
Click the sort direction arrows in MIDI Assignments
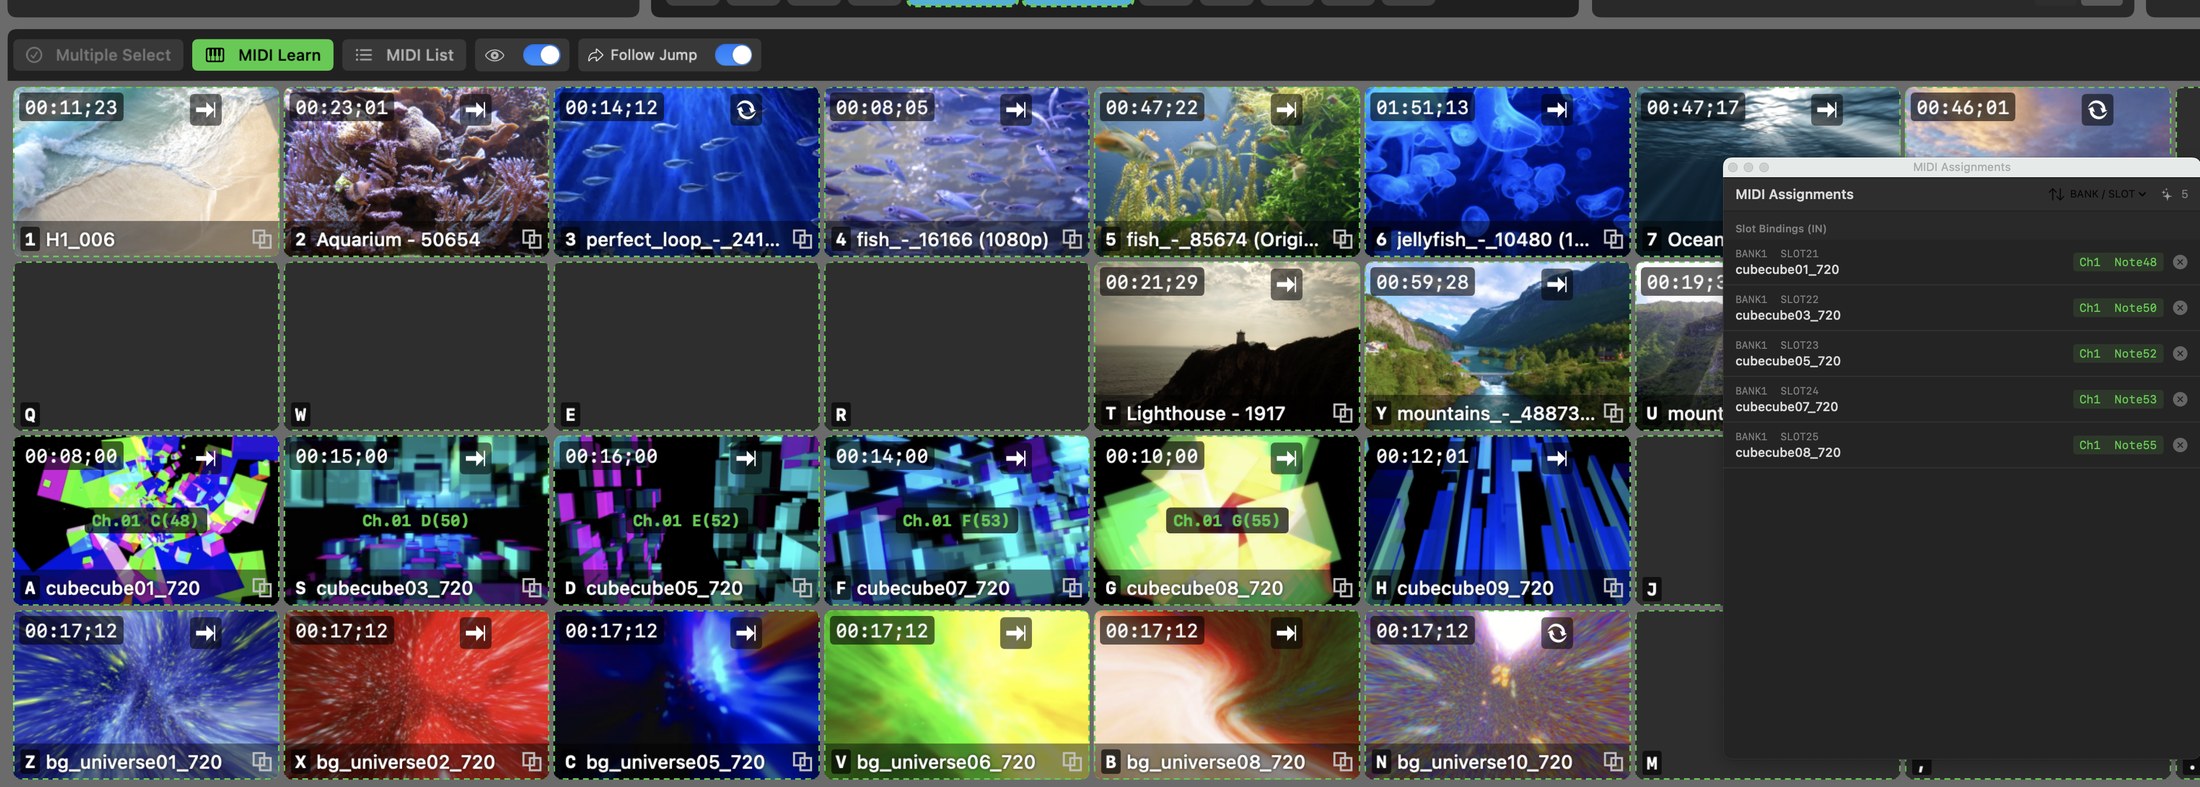pos(2056,194)
